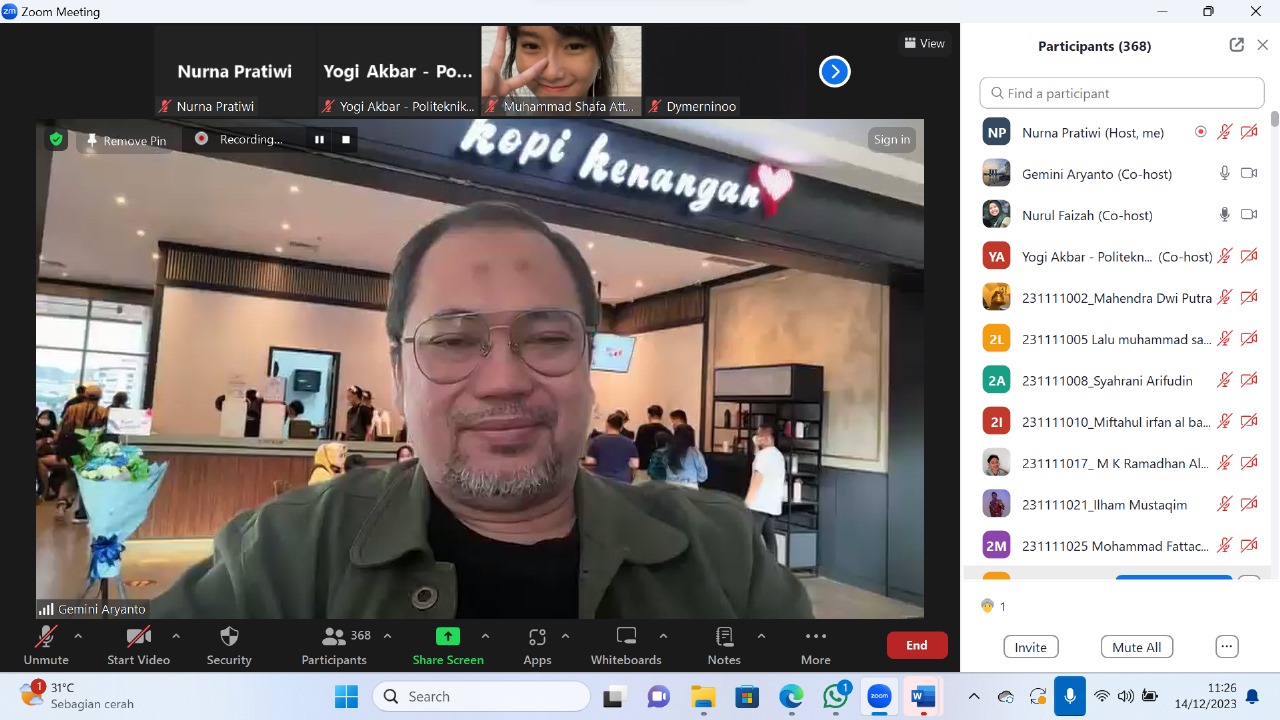Image resolution: width=1280 pixels, height=720 pixels.
Task: Click the system tray microphone indicator
Action: pyautogui.click(x=1070, y=696)
